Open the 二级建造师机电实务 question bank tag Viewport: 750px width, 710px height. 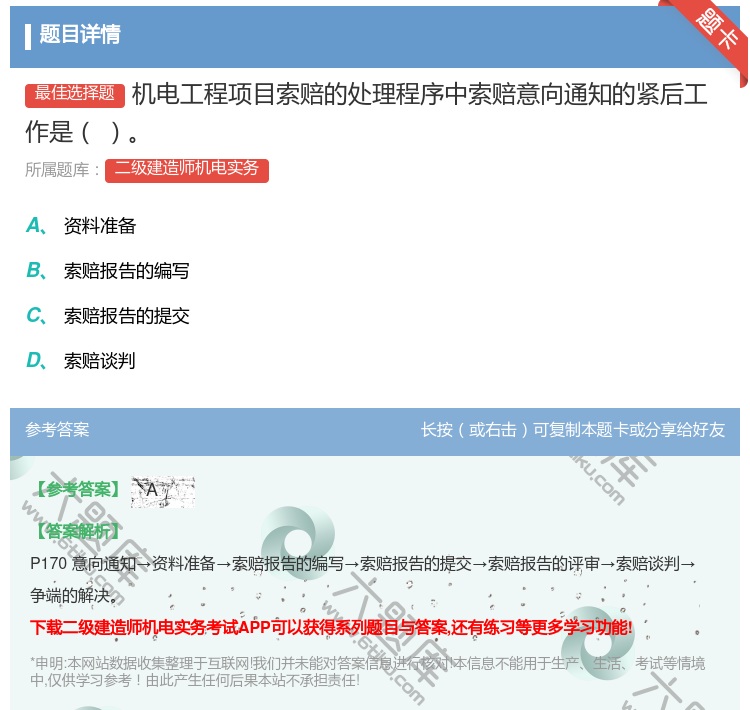187,170
